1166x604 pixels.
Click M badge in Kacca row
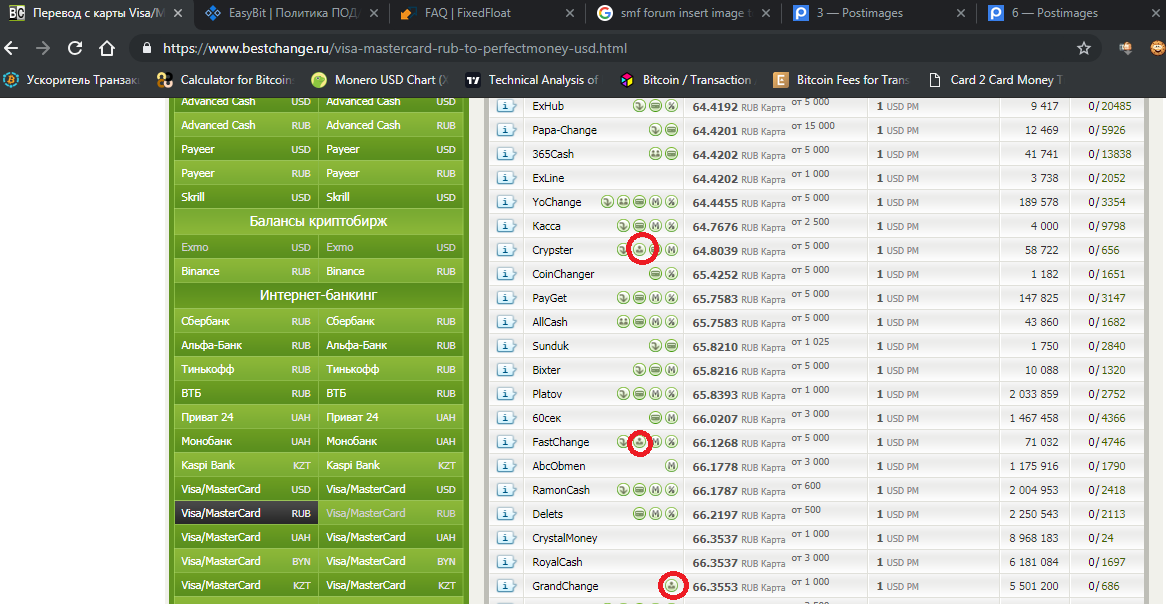click(655, 226)
